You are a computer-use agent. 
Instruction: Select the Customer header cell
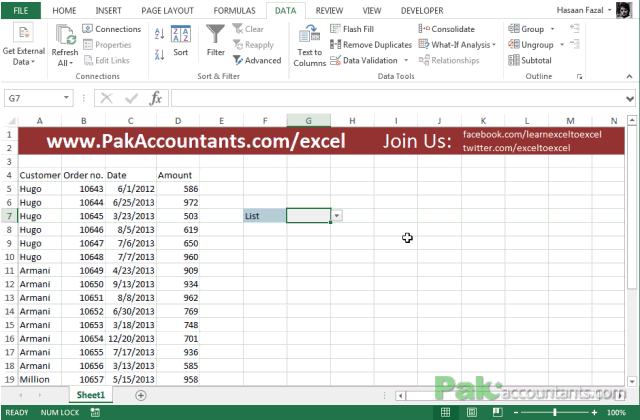[x=40, y=175]
